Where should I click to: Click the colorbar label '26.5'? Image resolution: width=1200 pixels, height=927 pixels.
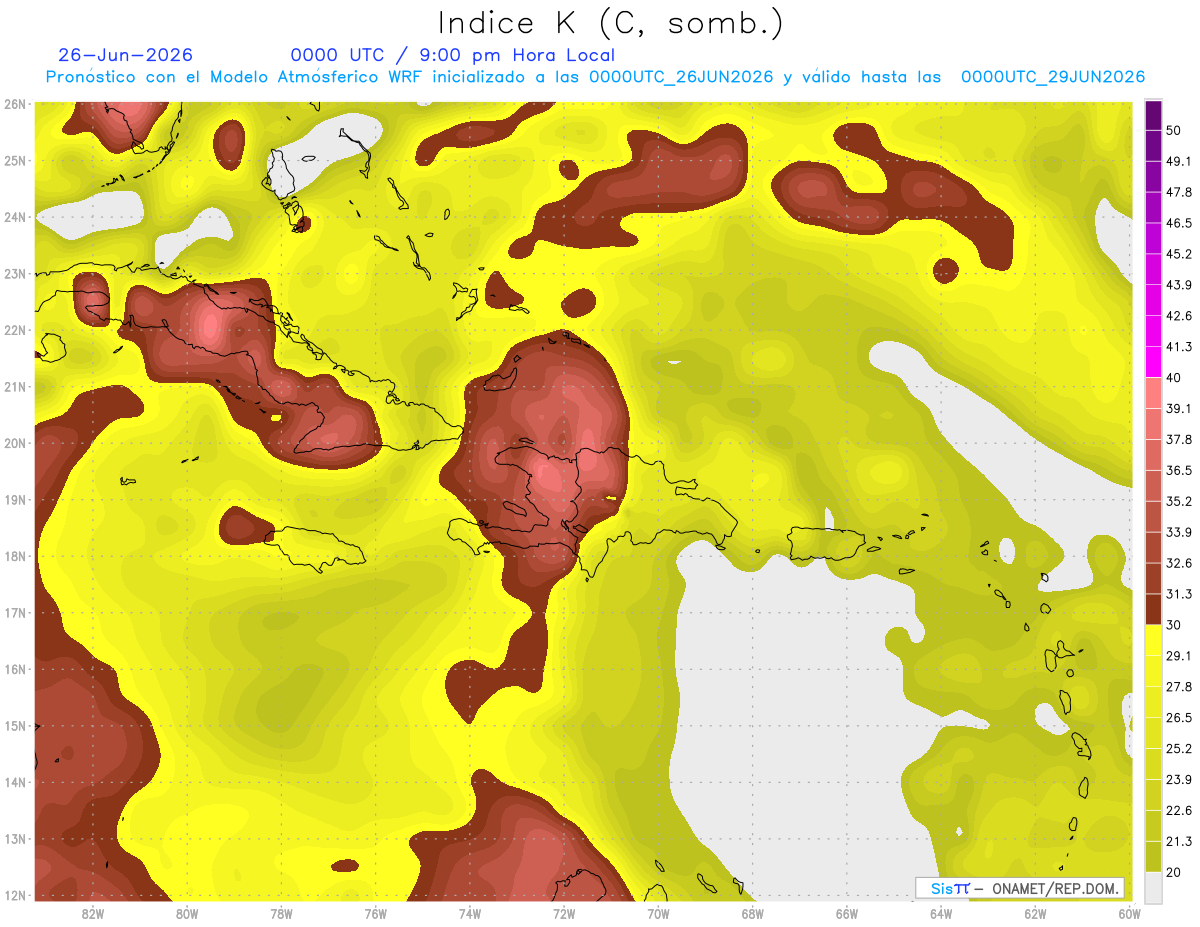click(1179, 717)
